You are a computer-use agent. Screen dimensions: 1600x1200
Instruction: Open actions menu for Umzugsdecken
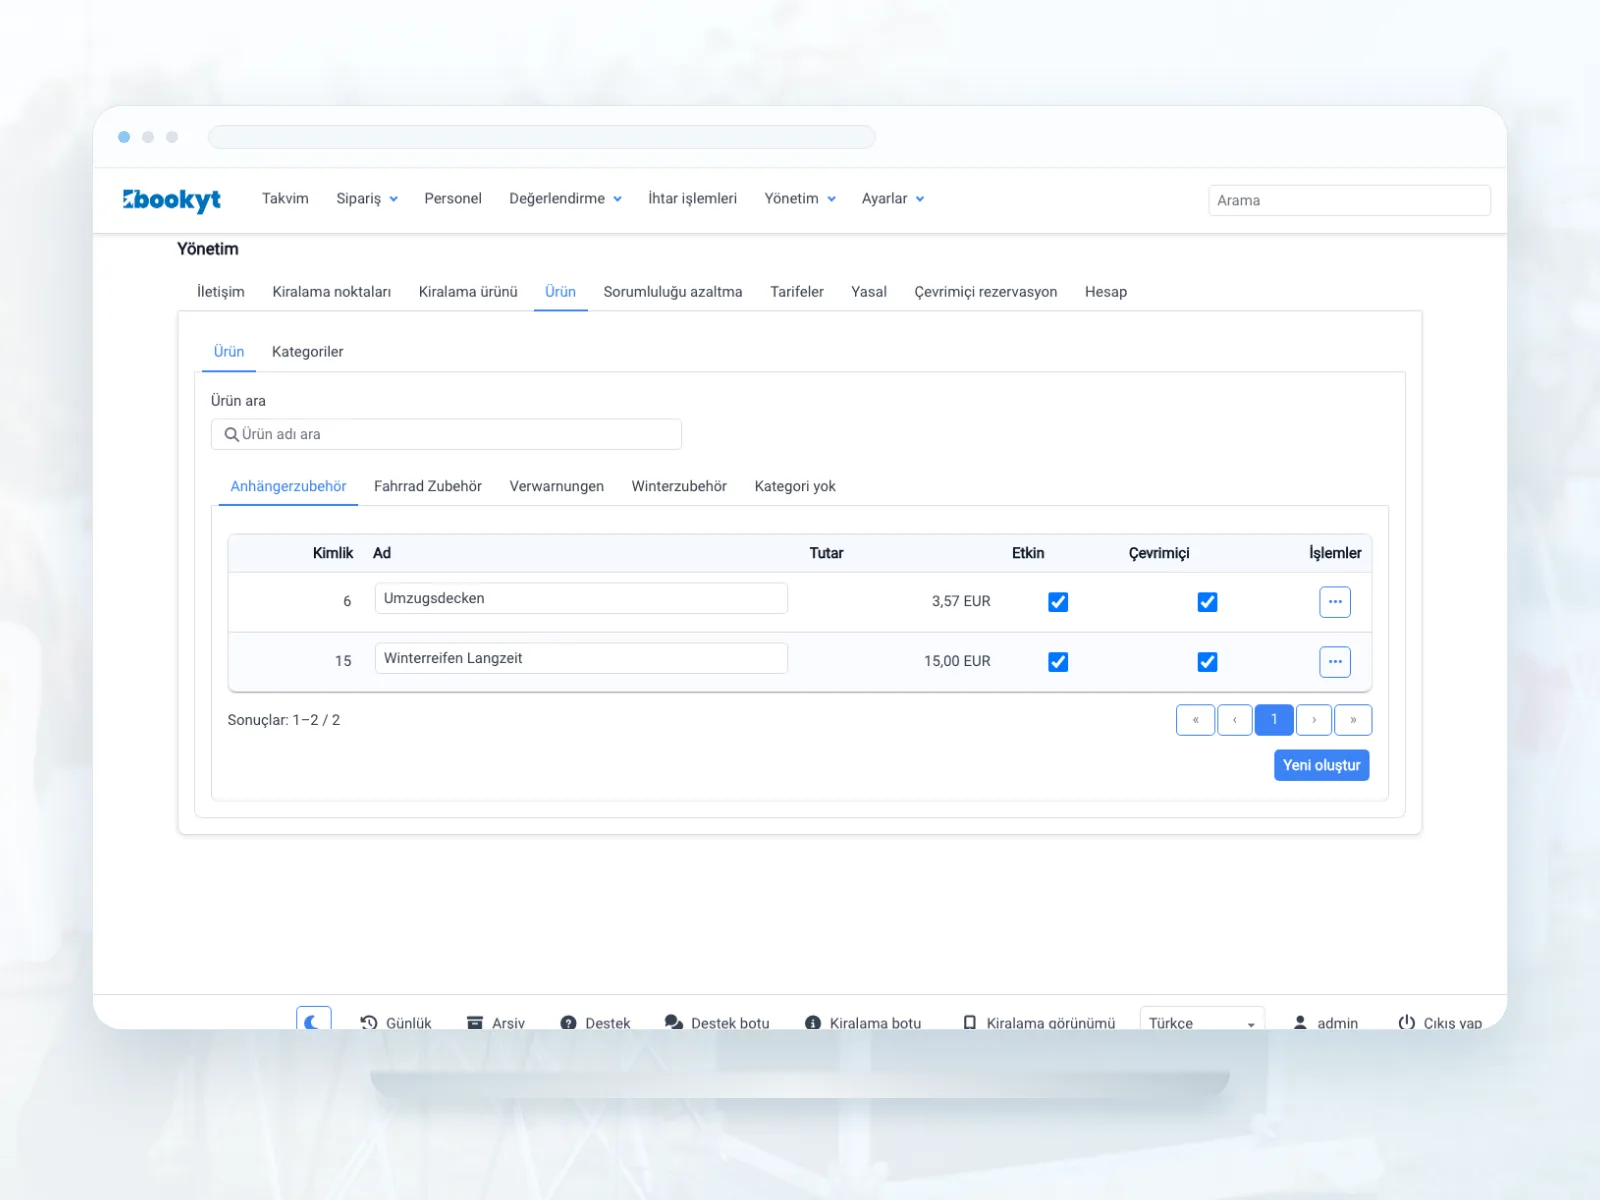[1335, 602]
